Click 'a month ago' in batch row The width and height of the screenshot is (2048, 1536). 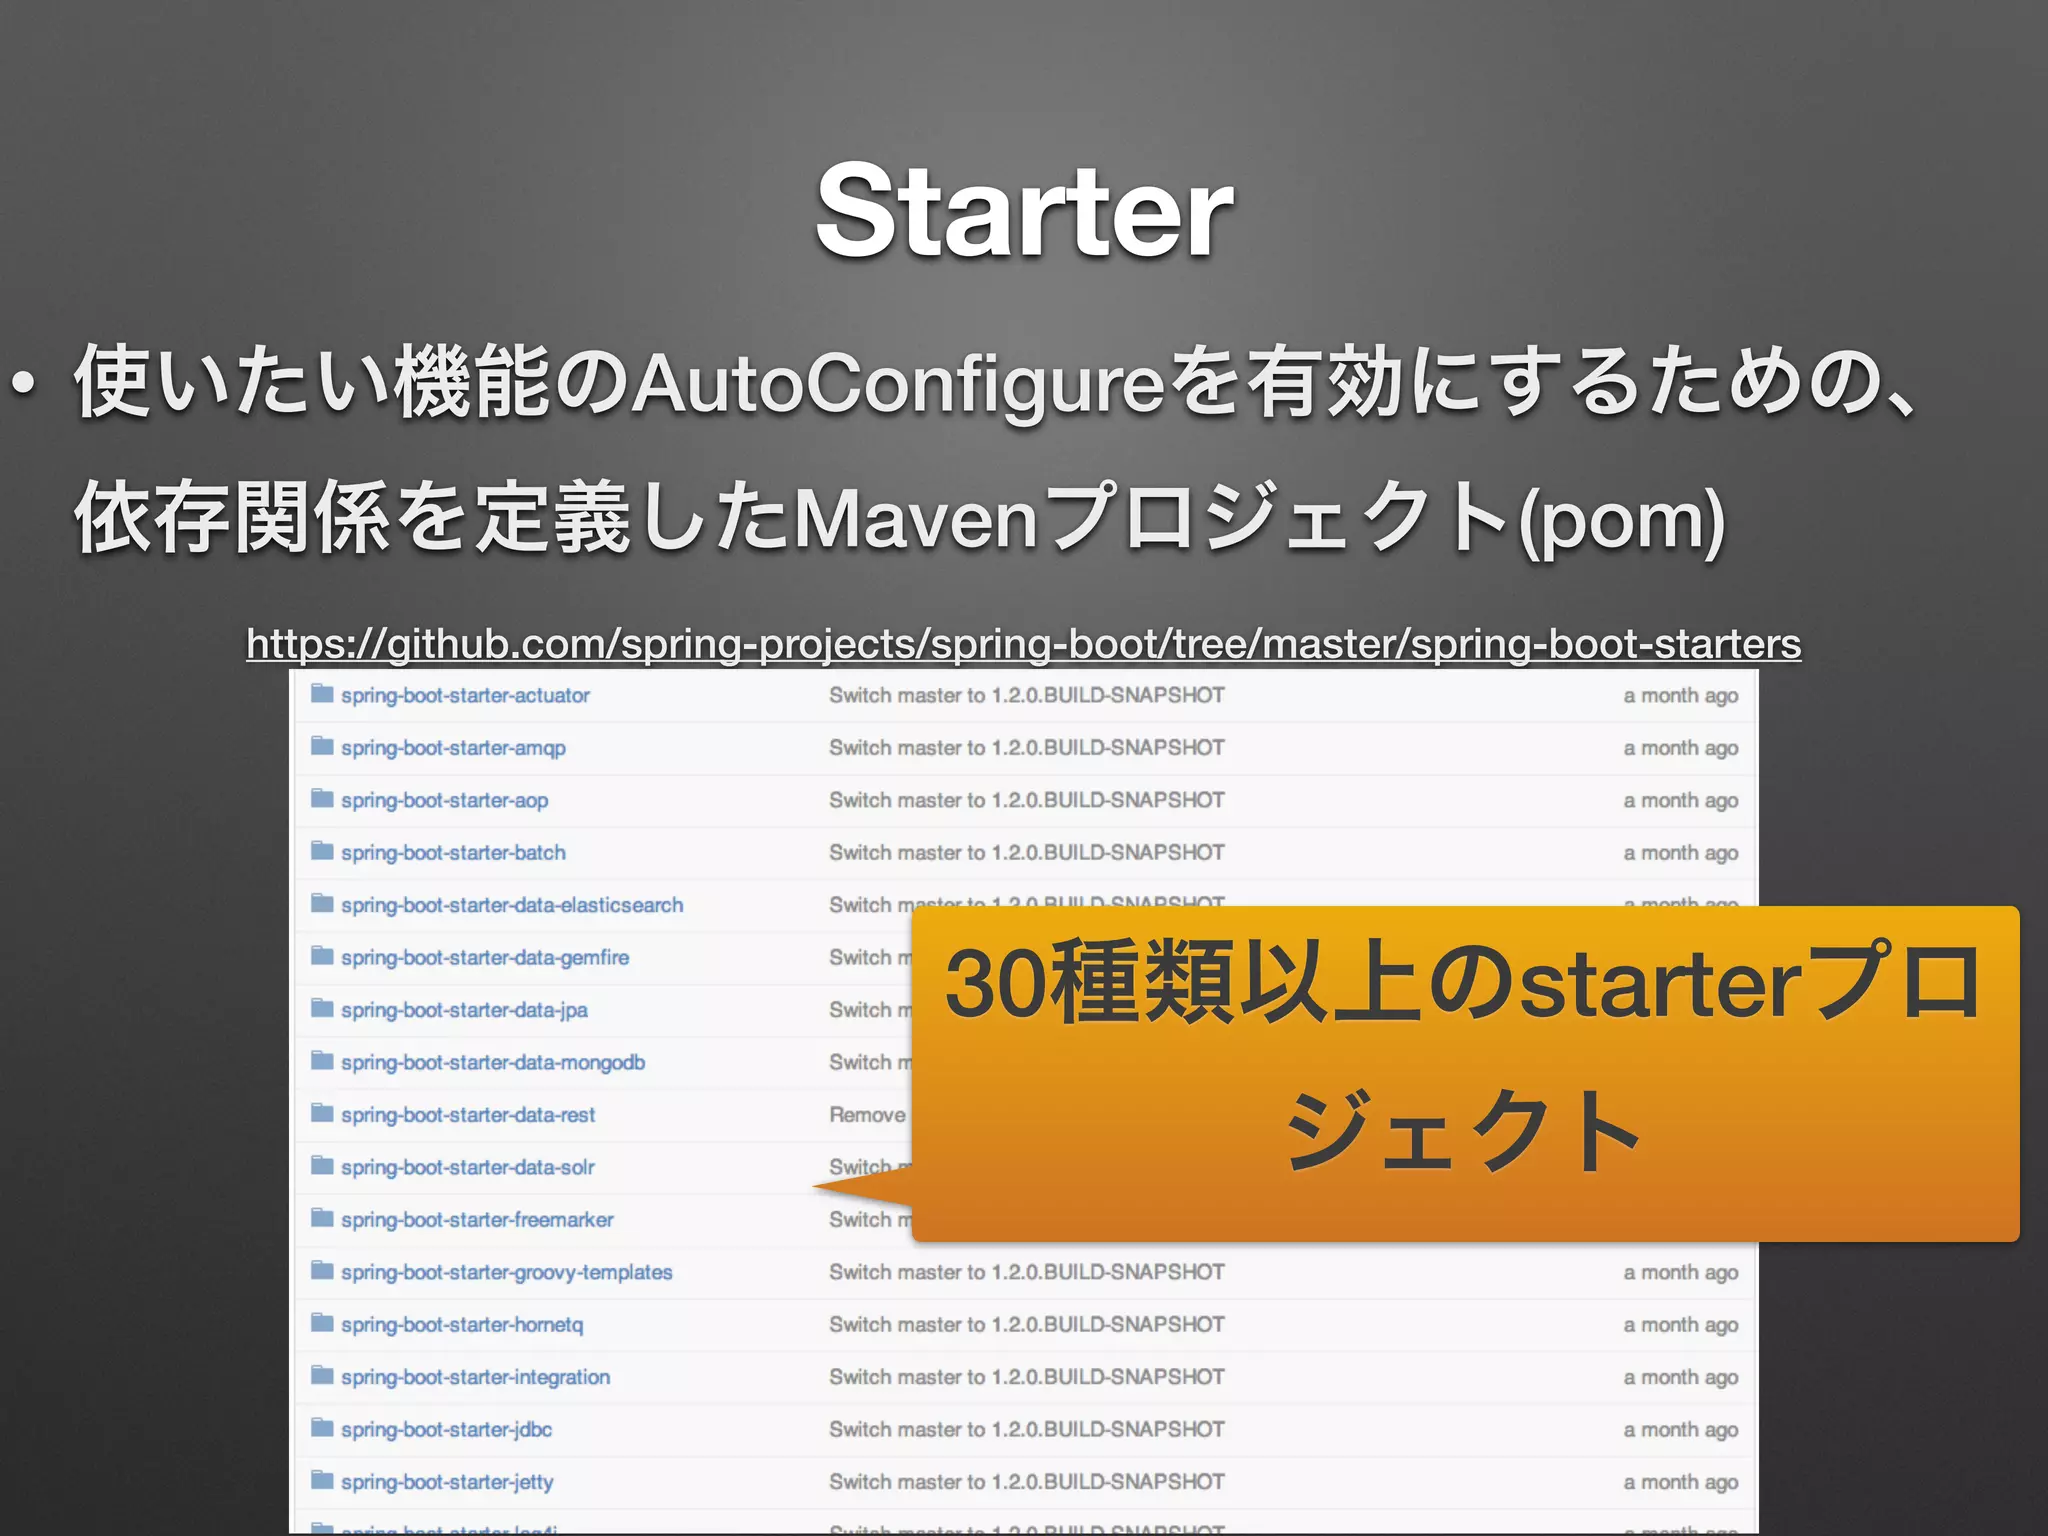tap(1681, 854)
